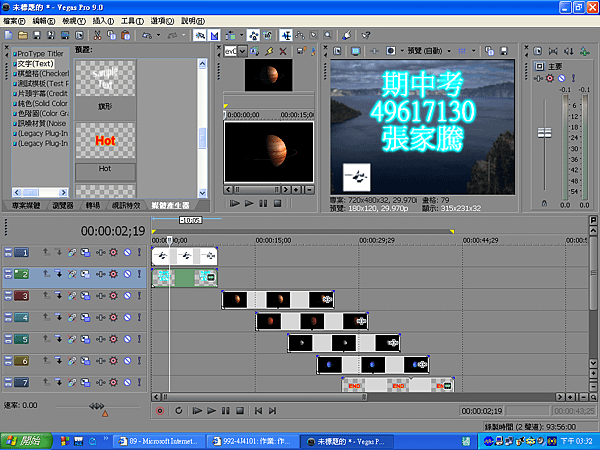Toggle loop playback in the timeline transport

[178, 411]
